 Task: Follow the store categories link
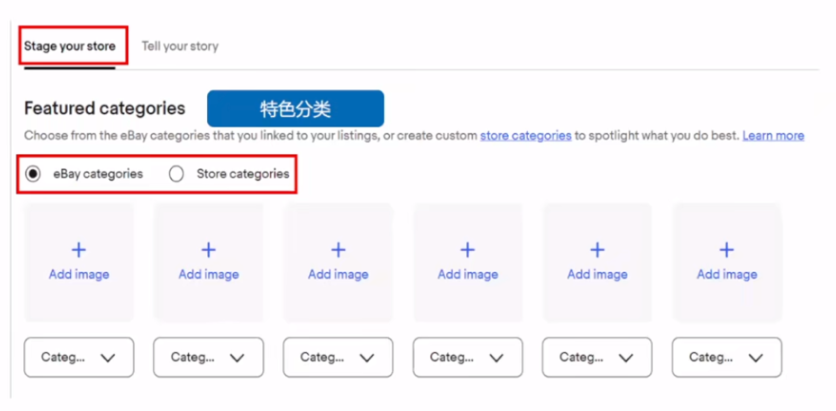click(526, 136)
